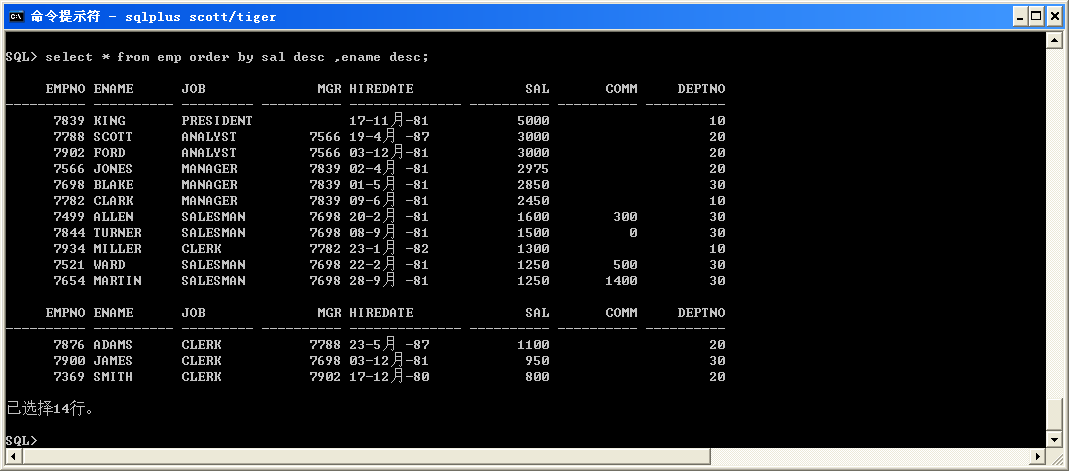The width and height of the screenshot is (1069, 471).
Task: Minimize the sqlplus command prompt window
Action: coord(1019,16)
